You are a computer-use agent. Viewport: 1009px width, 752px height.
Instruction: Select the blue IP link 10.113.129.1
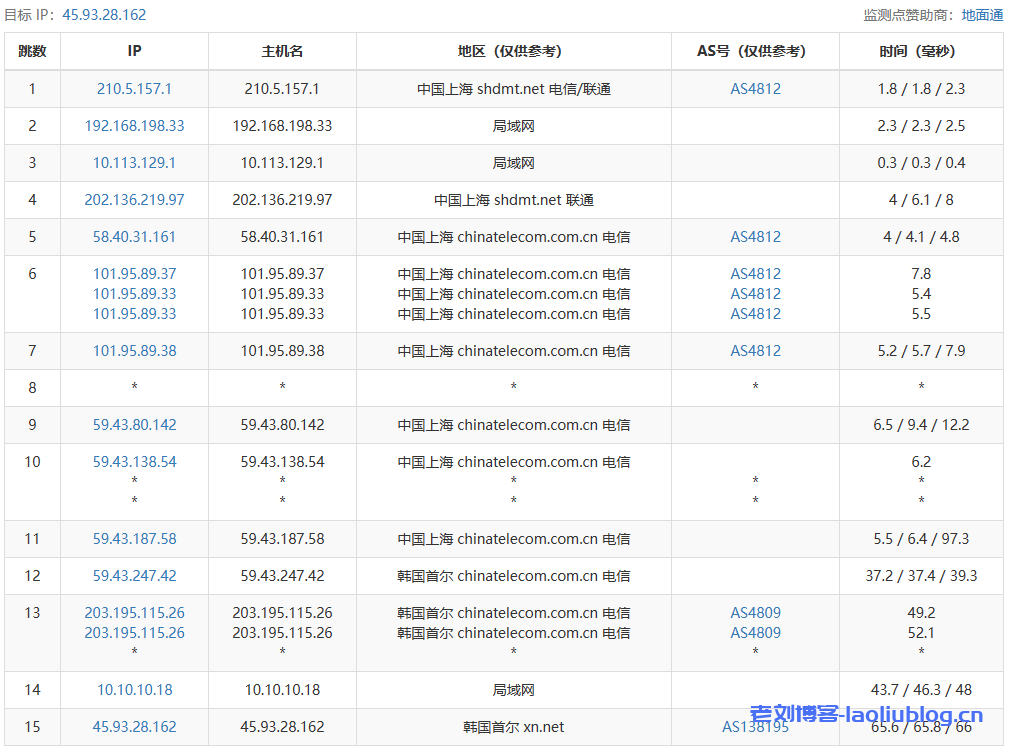(134, 163)
